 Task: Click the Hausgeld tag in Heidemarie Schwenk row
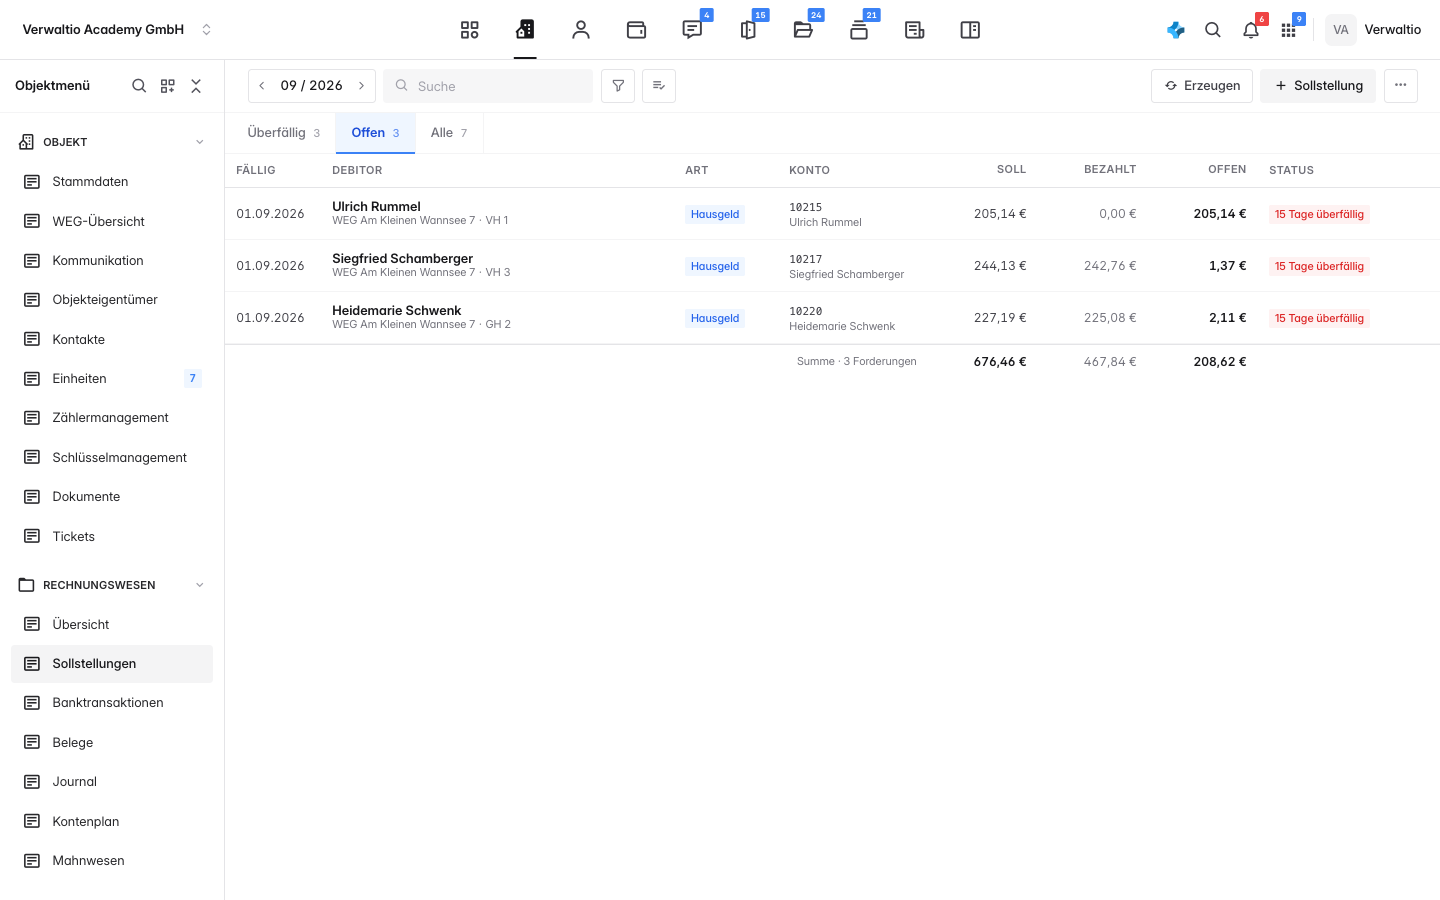point(715,318)
